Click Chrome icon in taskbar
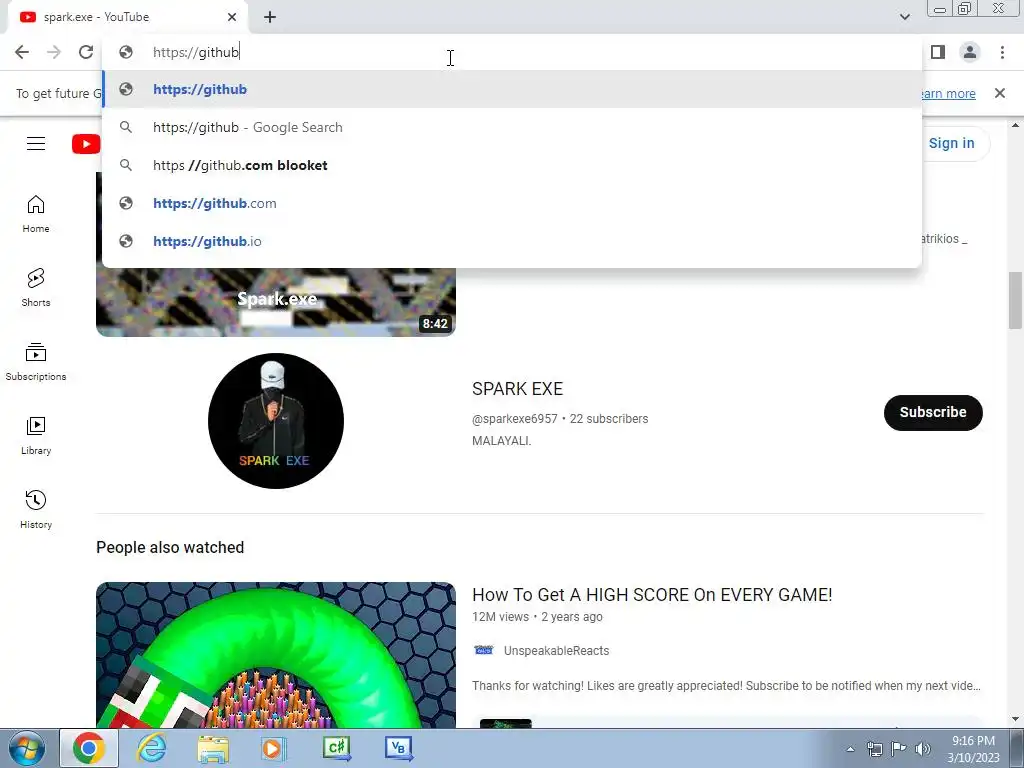Viewport: 1024px width, 768px height. [89, 748]
